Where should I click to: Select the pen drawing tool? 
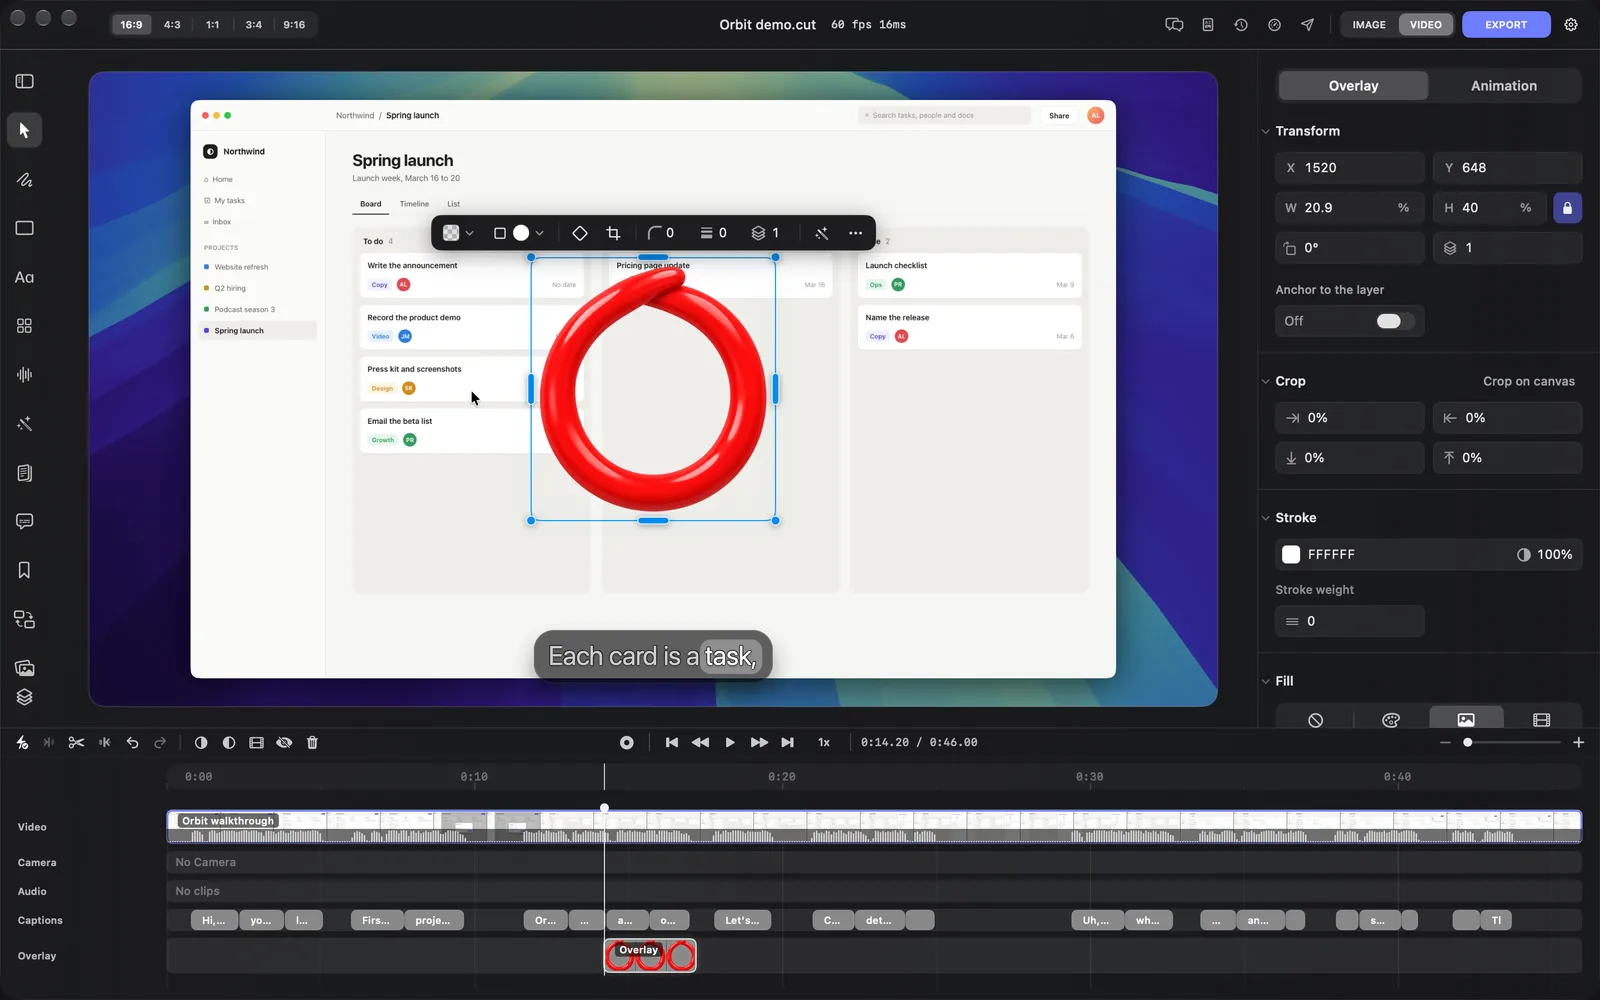point(24,180)
